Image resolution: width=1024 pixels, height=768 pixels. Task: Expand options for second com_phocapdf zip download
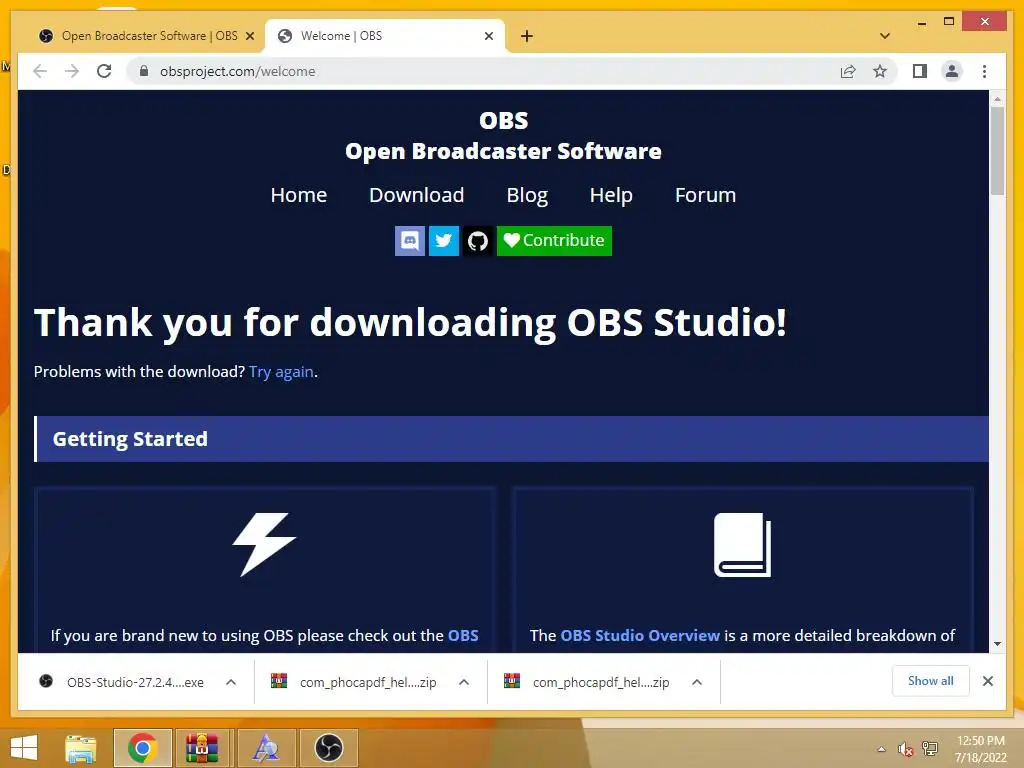pyautogui.click(x=697, y=682)
